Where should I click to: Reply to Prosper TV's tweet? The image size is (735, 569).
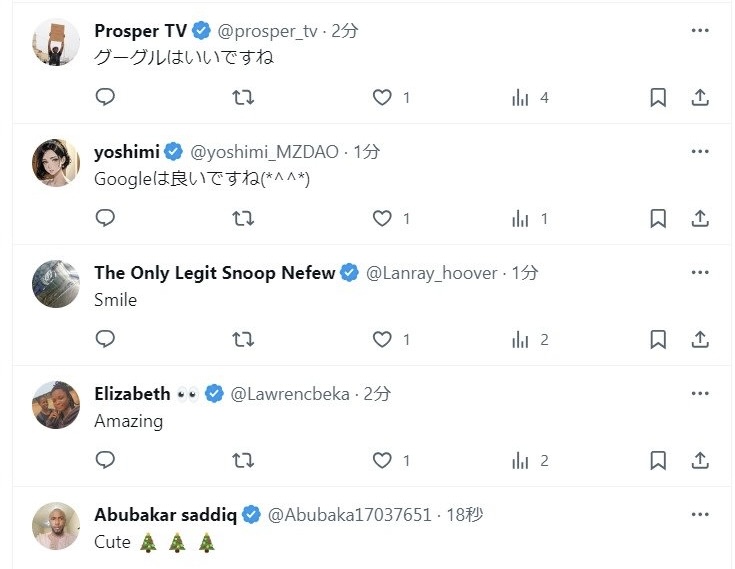[105, 97]
